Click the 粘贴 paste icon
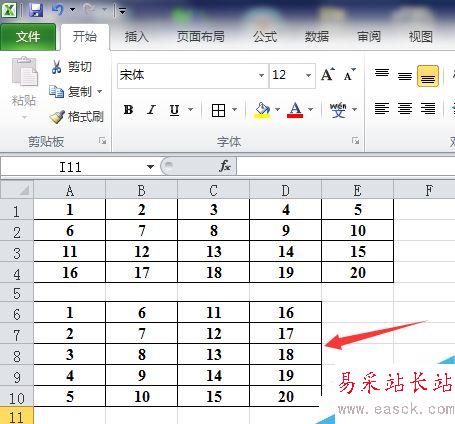 tap(25, 71)
